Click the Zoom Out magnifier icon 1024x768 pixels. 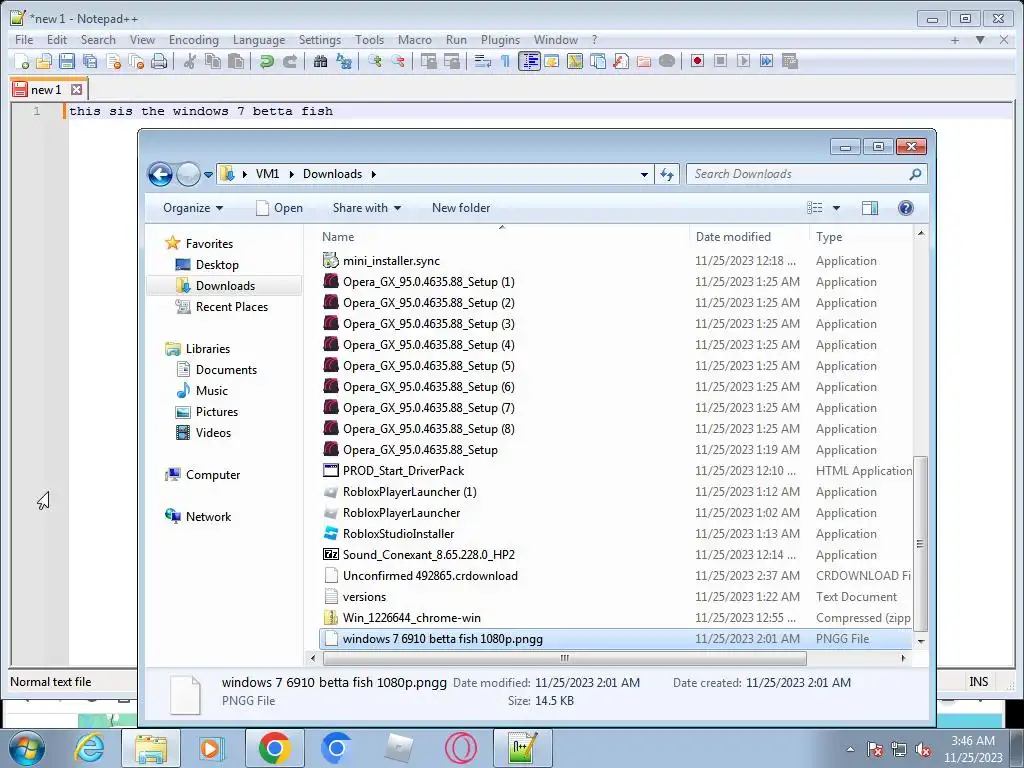coord(398,61)
